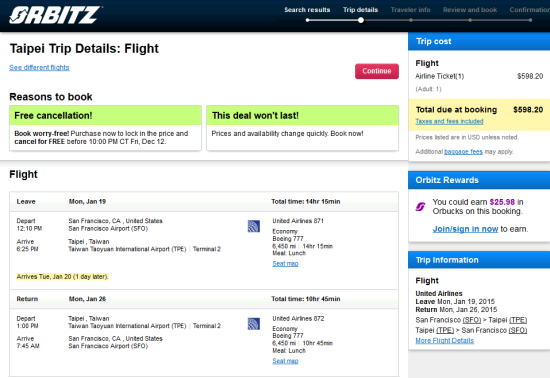Open See different flights link
550x378 pixels.
39,67
